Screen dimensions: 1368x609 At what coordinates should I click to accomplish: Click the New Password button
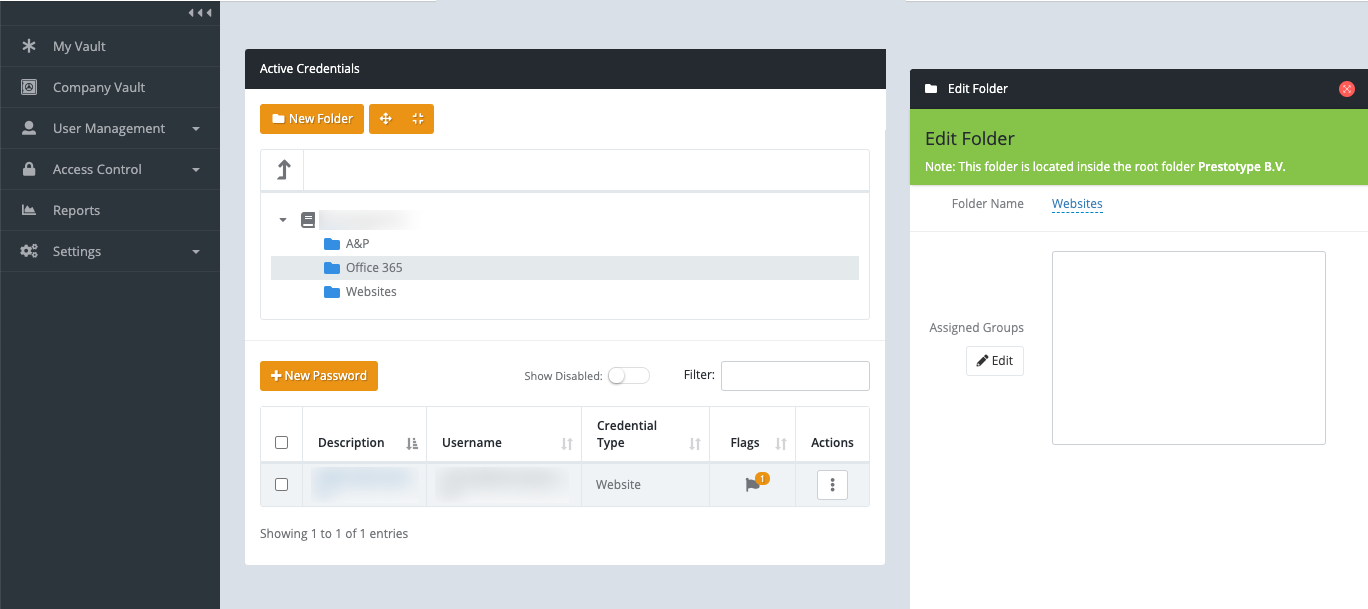319,376
